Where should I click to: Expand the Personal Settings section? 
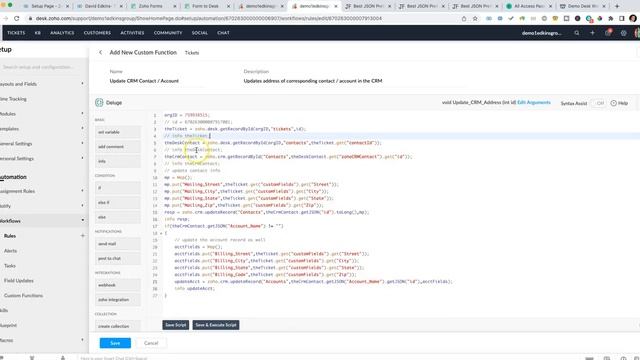pos(82,158)
